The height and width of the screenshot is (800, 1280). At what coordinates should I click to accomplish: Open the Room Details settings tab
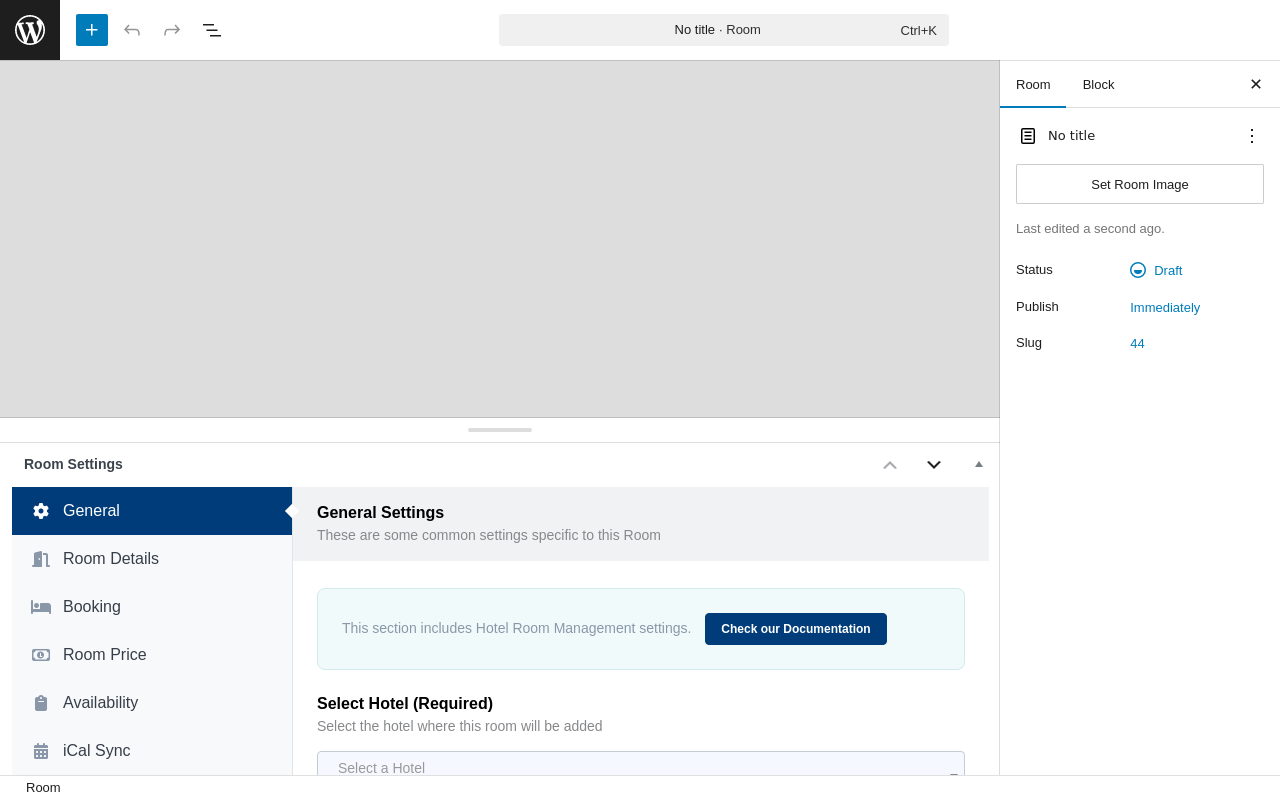(x=152, y=559)
